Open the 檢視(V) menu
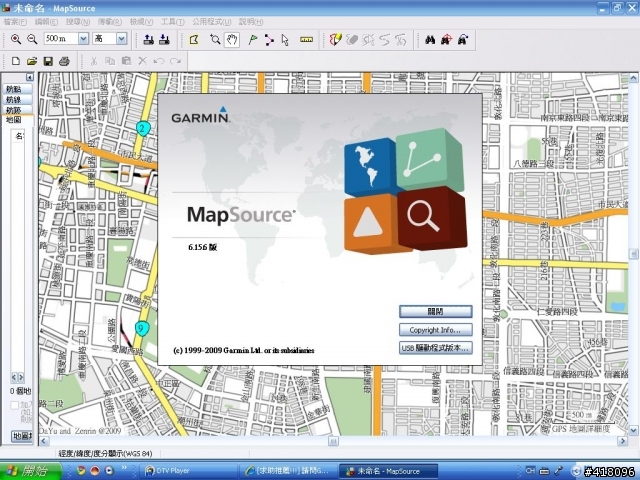Viewport: 640px width, 480px height. coord(141,22)
